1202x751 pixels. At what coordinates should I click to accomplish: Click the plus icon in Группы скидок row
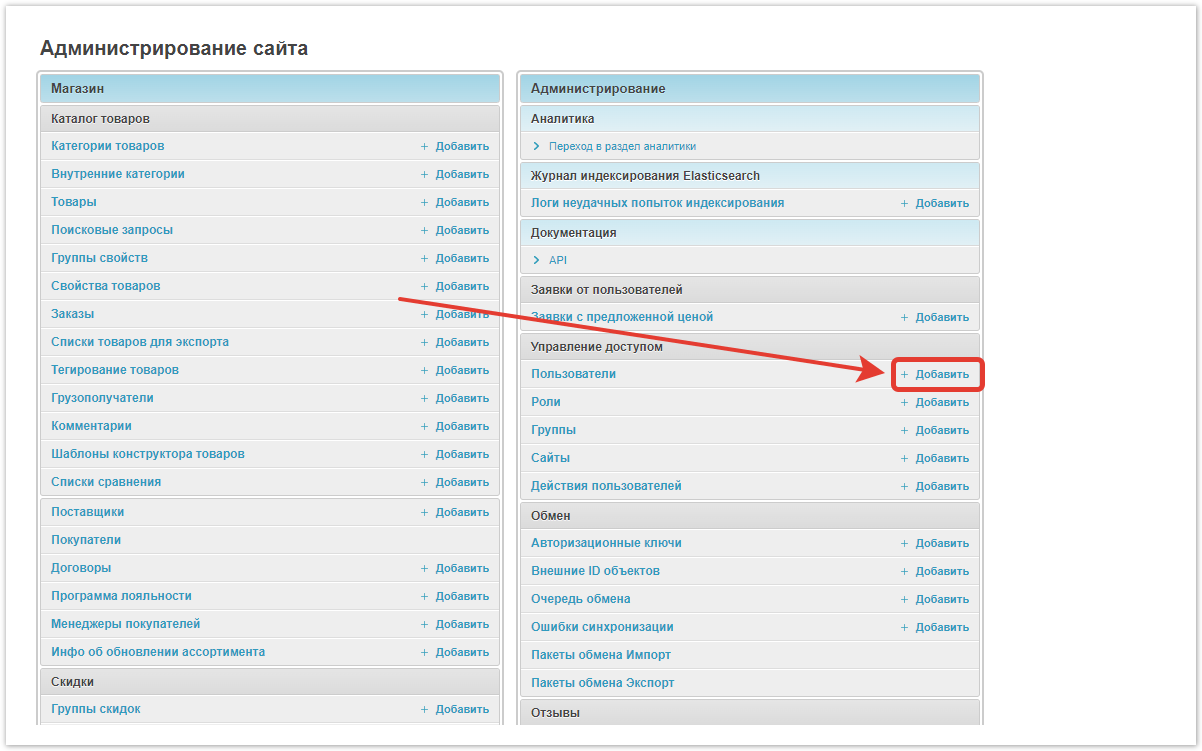coord(425,710)
